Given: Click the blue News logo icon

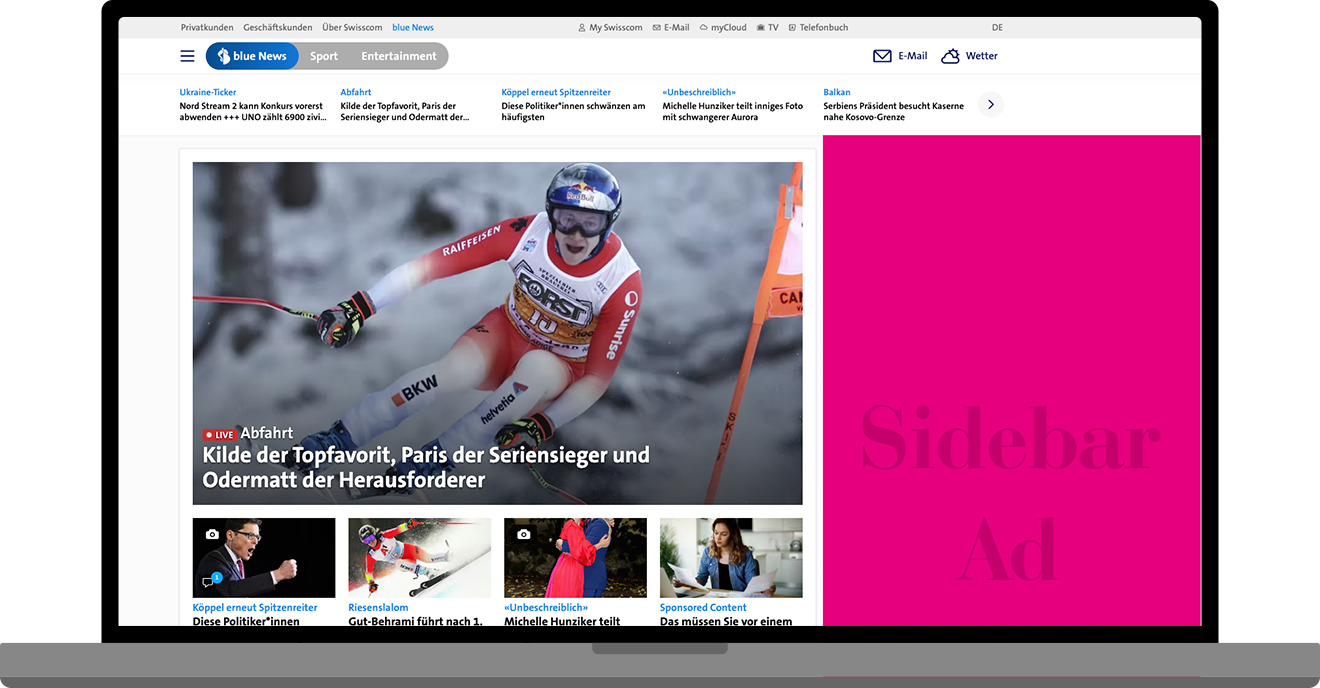Looking at the screenshot, I should pyautogui.click(x=225, y=56).
